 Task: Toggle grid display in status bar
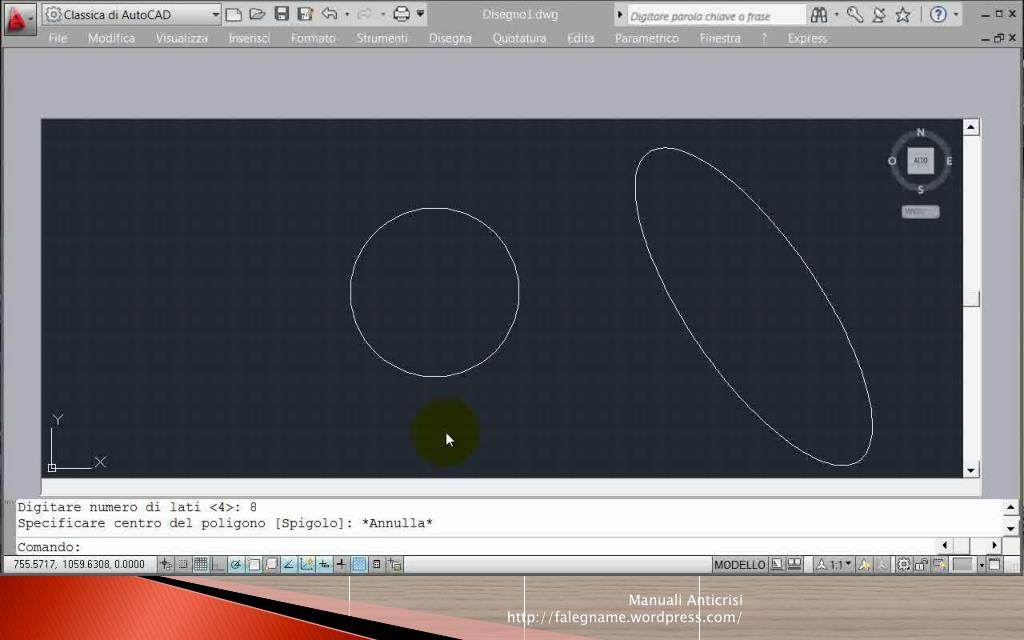tap(200, 565)
